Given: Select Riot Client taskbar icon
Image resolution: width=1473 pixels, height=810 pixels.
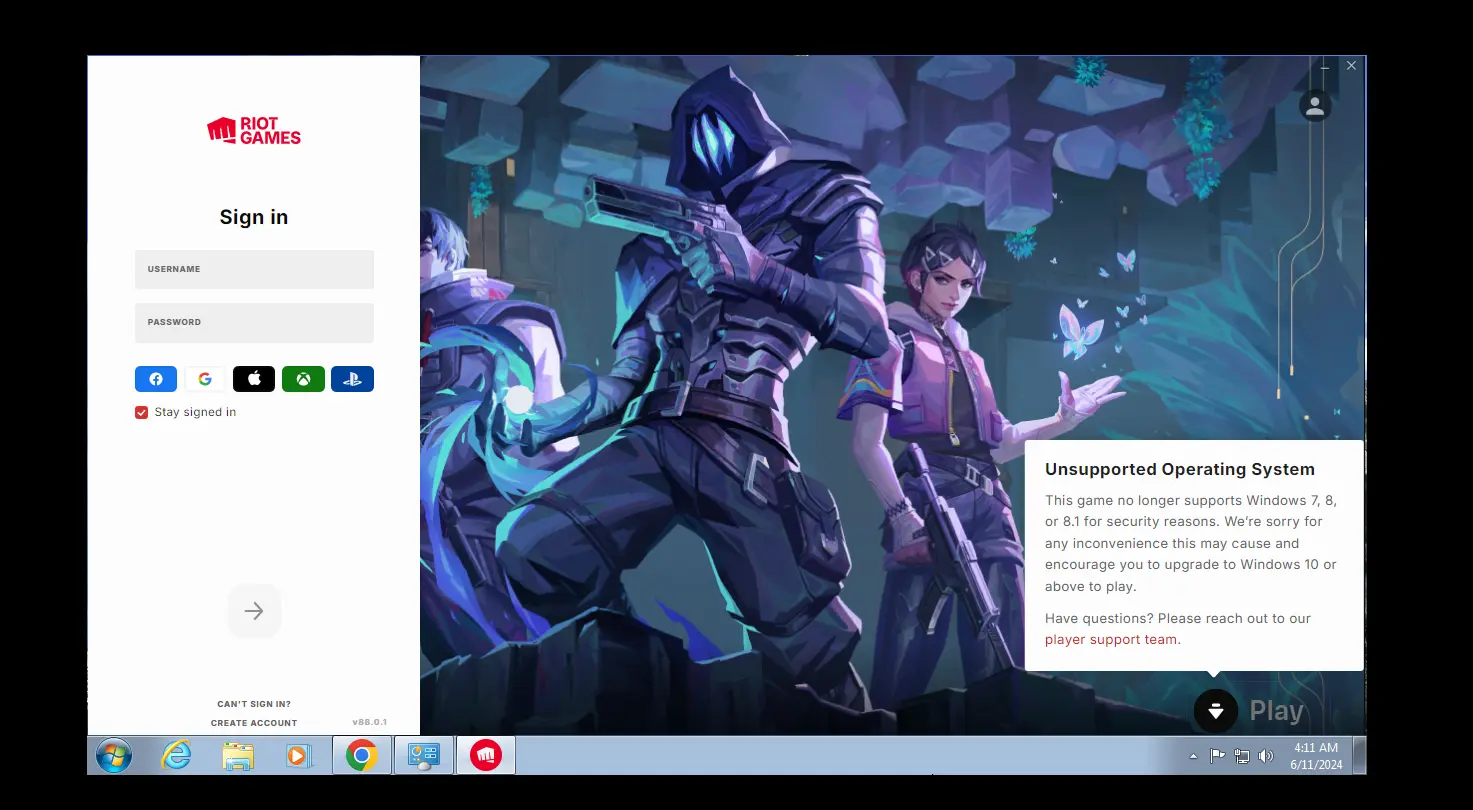Looking at the screenshot, I should point(486,755).
